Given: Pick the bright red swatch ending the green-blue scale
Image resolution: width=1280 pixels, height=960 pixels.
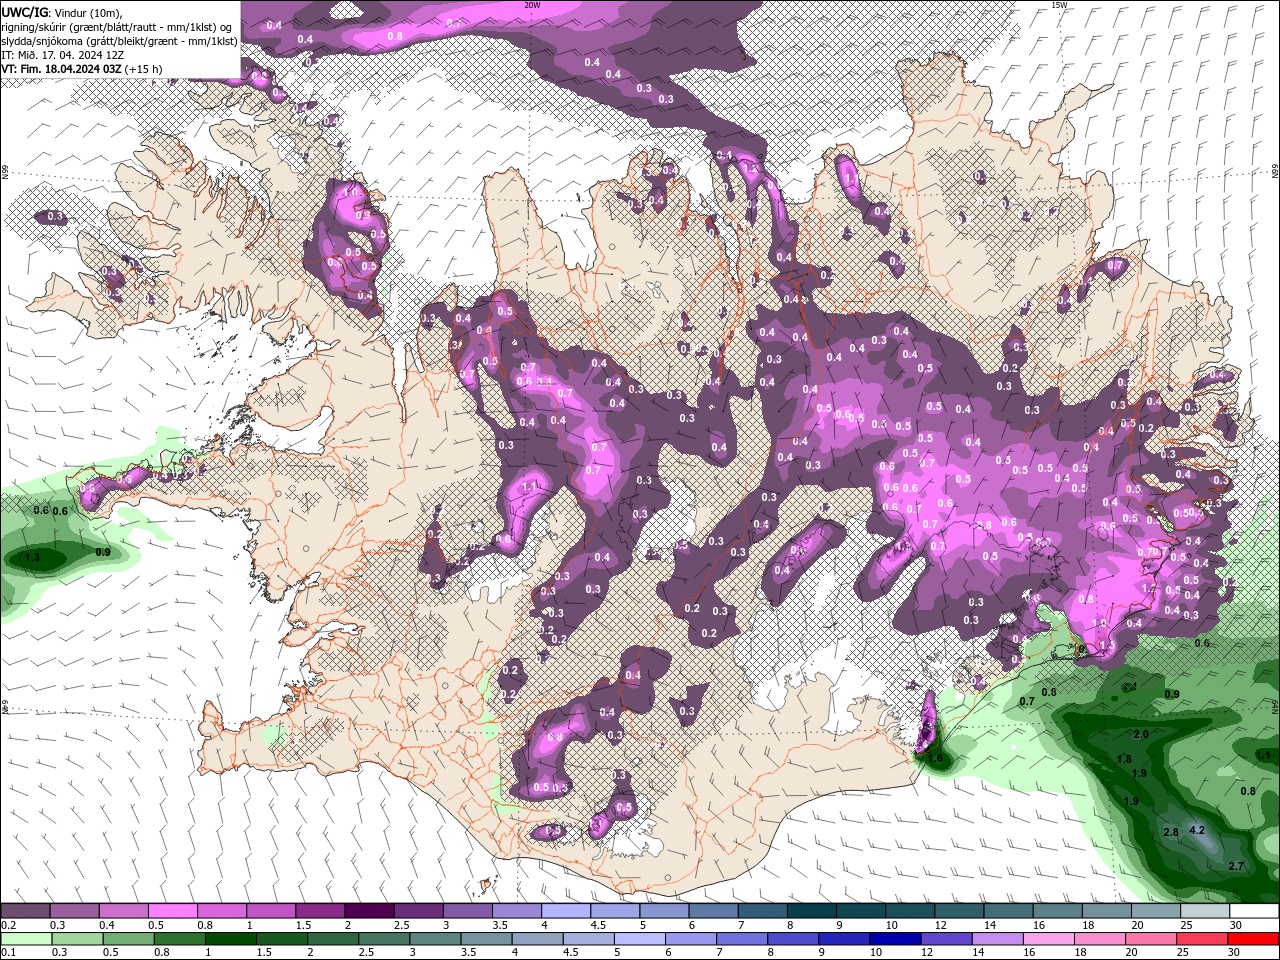Looking at the screenshot, I should pos(1254,938).
